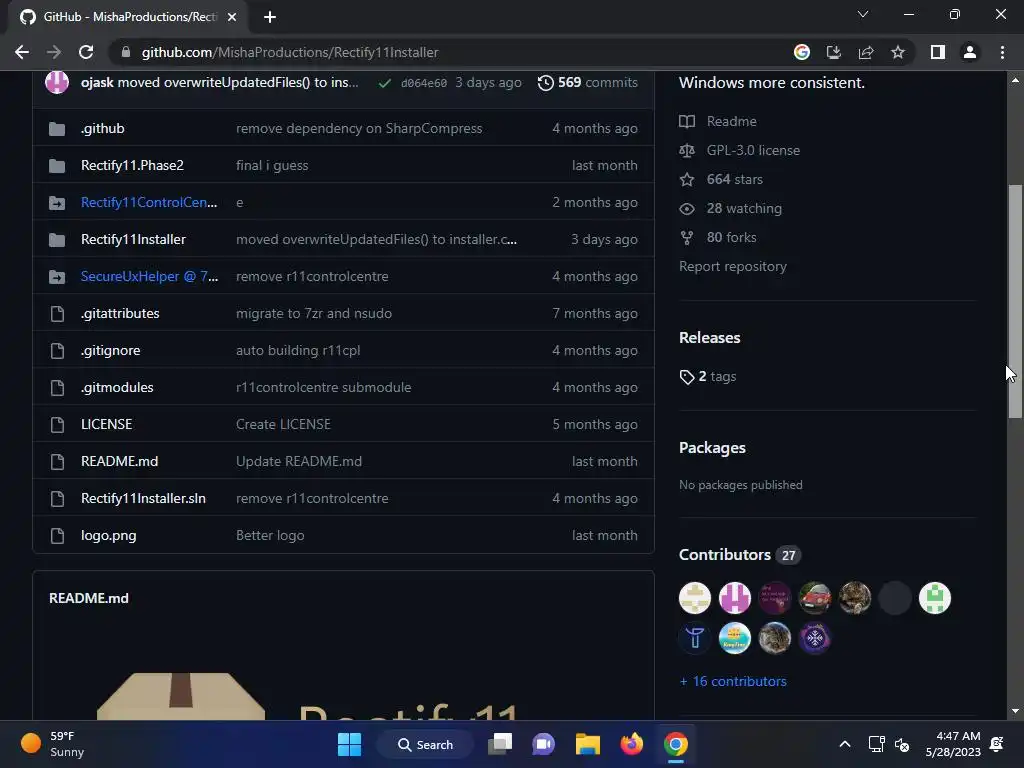The width and height of the screenshot is (1024, 768).
Task: Open the taskbar Search box
Action: tap(425, 744)
